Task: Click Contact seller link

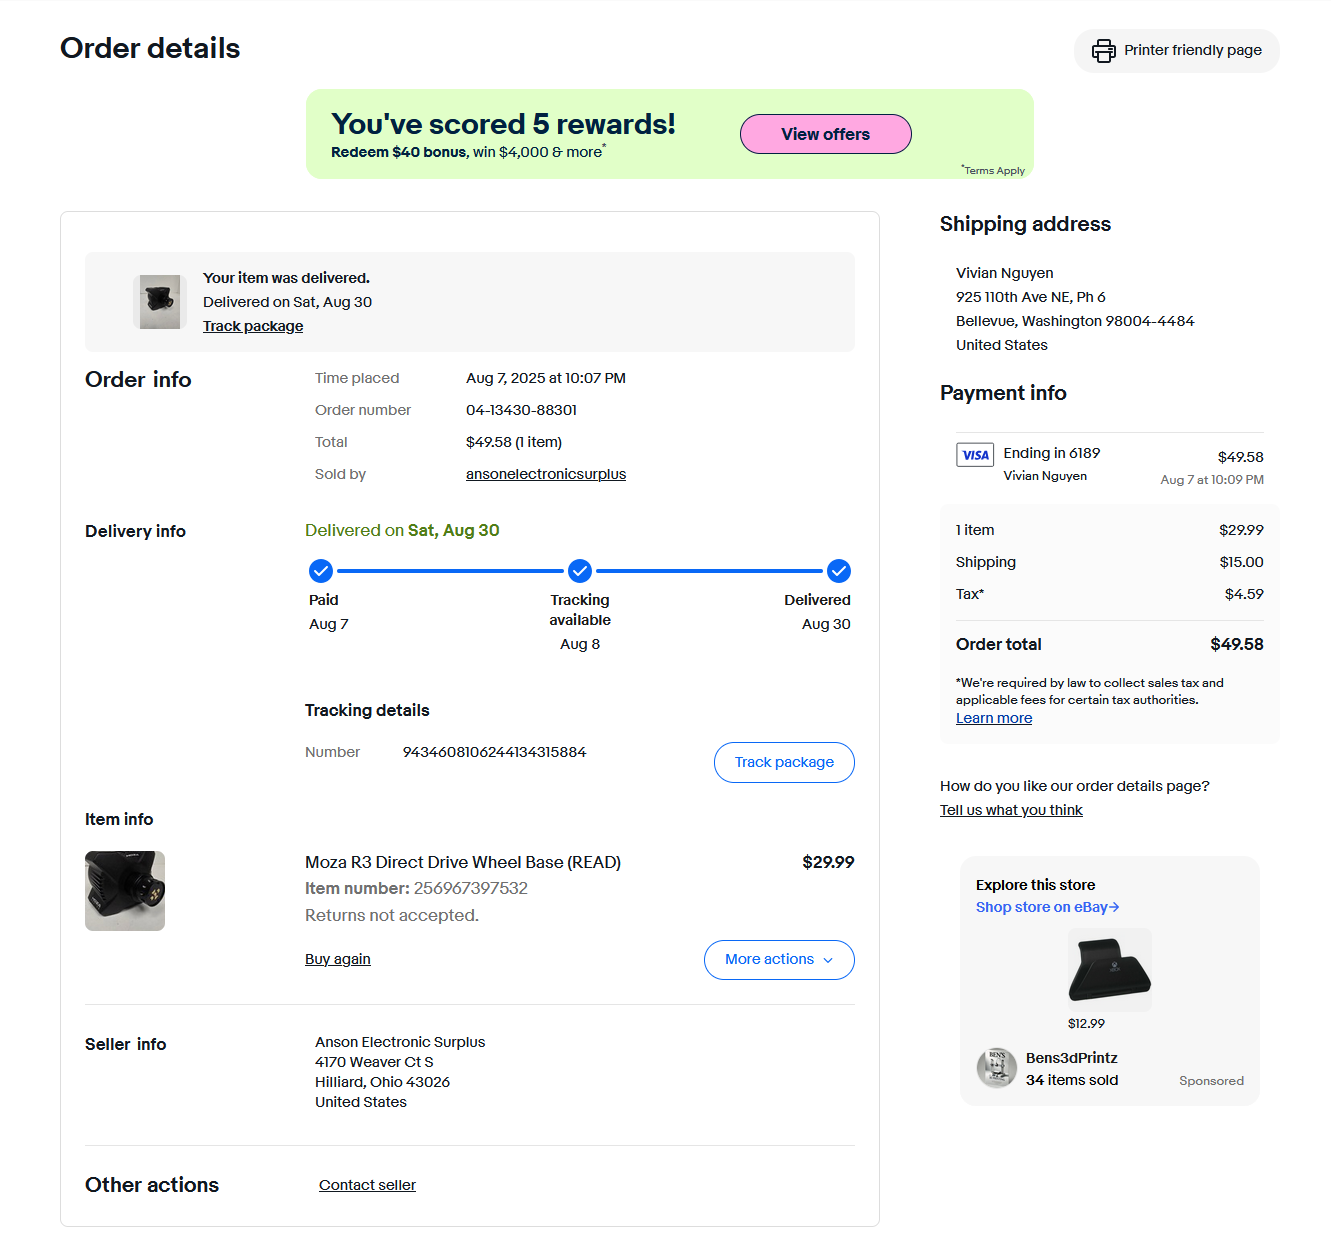Action: pyautogui.click(x=367, y=1185)
